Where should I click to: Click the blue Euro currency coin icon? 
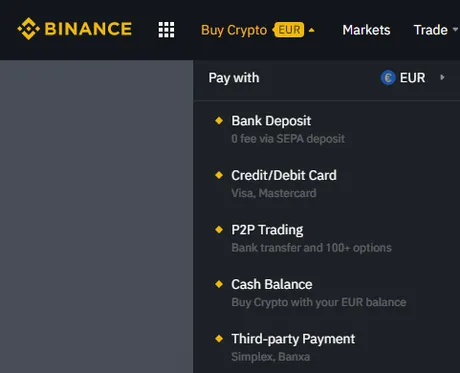(388, 78)
